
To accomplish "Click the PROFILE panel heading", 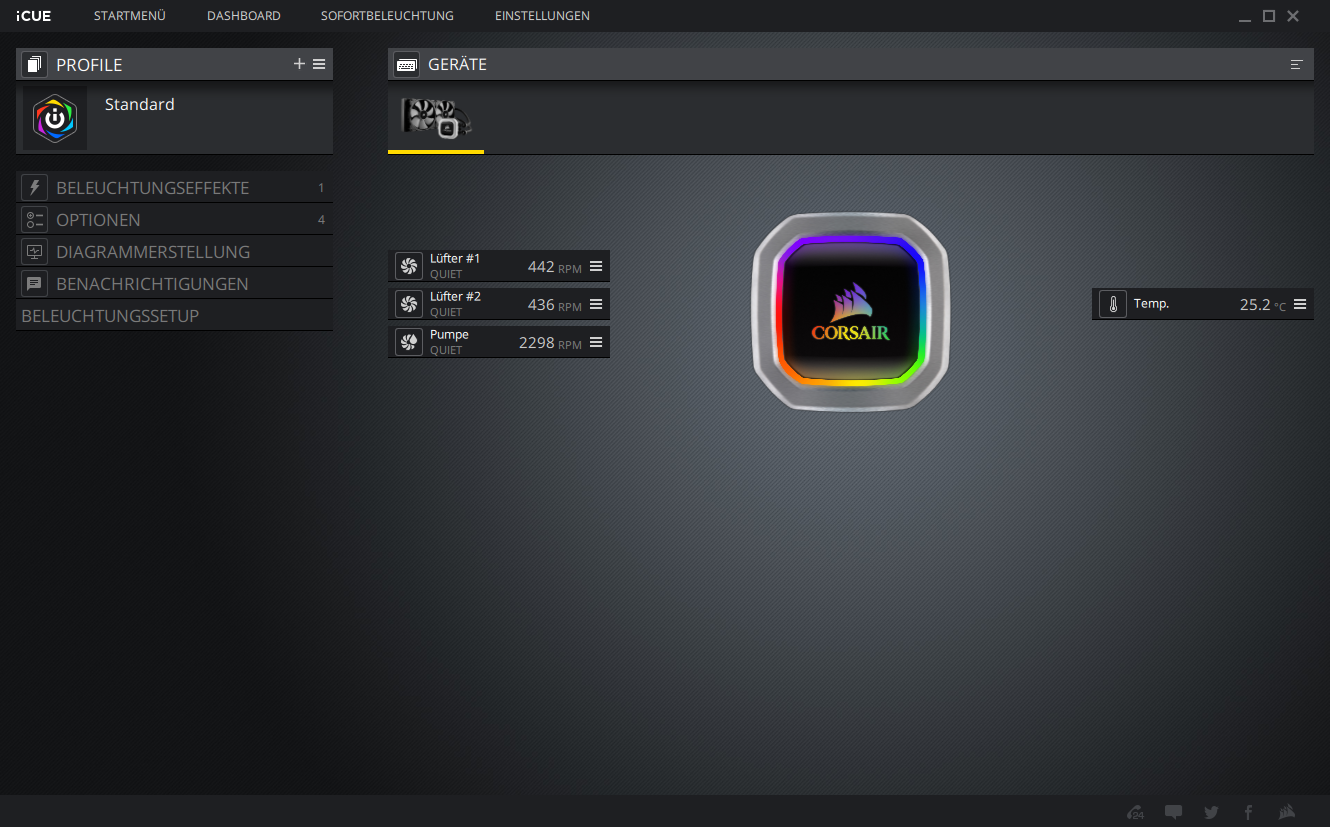I will tap(89, 65).
